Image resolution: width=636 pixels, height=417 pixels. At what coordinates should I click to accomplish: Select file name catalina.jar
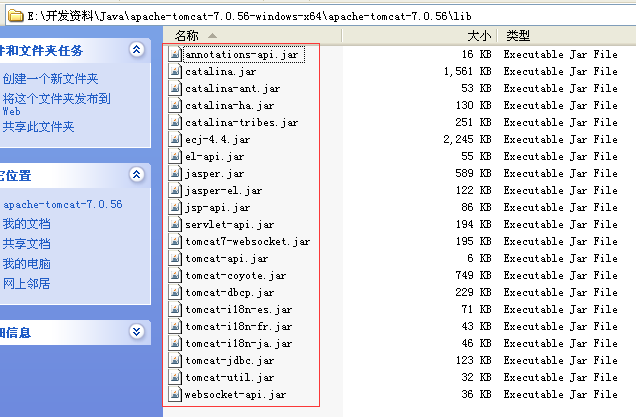(x=221, y=71)
